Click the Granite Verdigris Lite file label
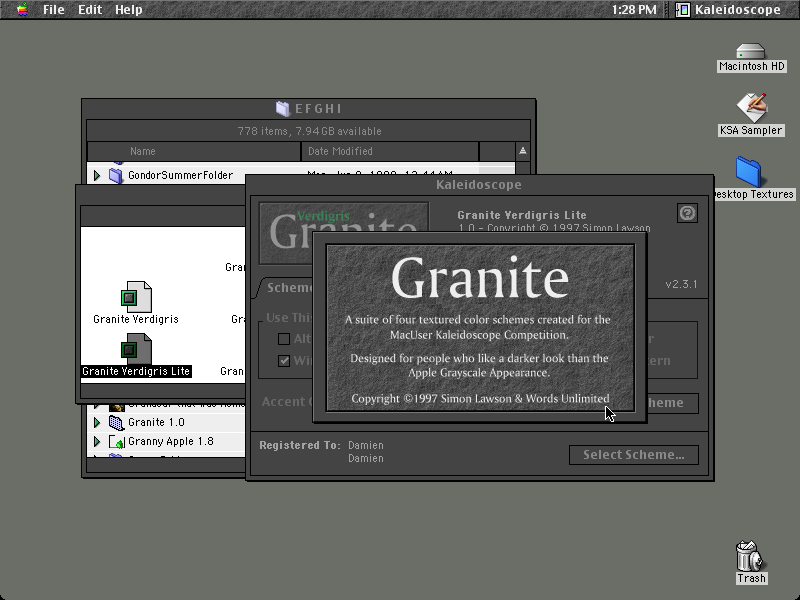This screenshot has height=600, width=800. click(x=136, y=371)
